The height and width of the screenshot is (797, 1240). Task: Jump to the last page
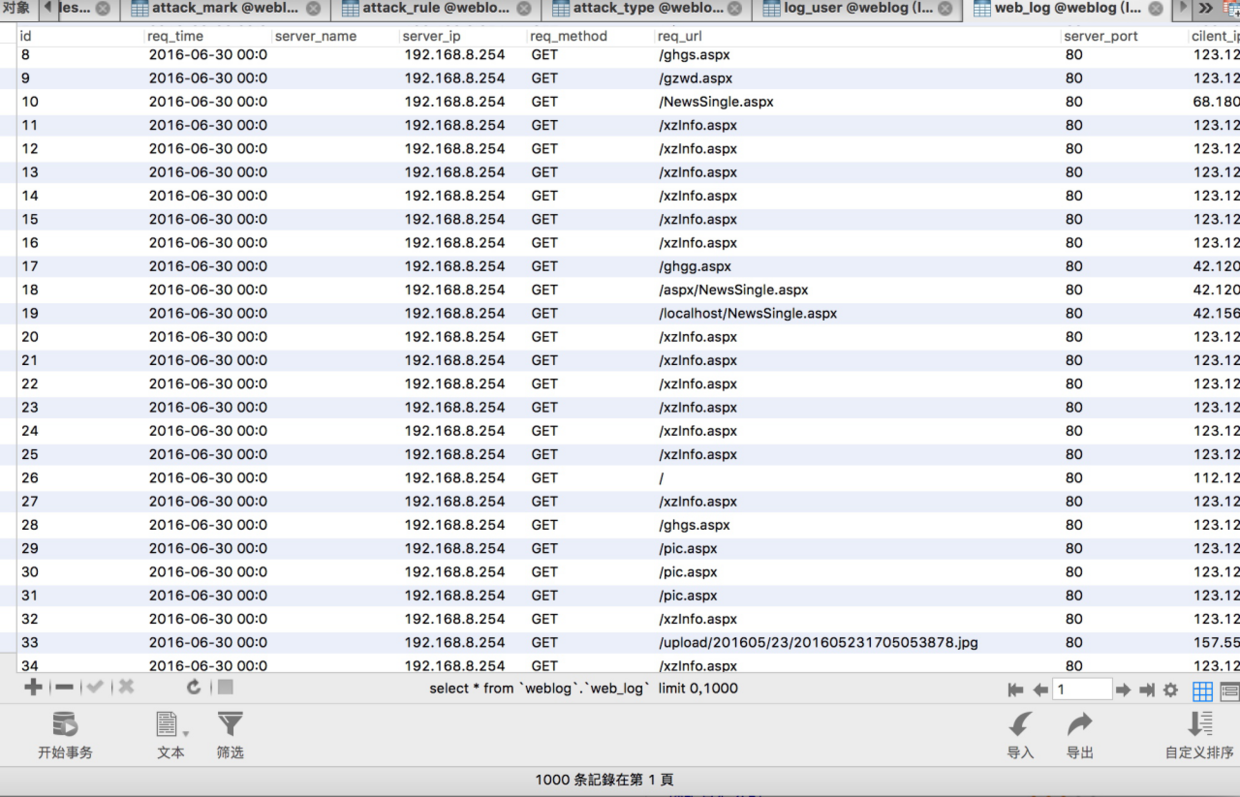pyautogui.click(x=1147, y=690)
